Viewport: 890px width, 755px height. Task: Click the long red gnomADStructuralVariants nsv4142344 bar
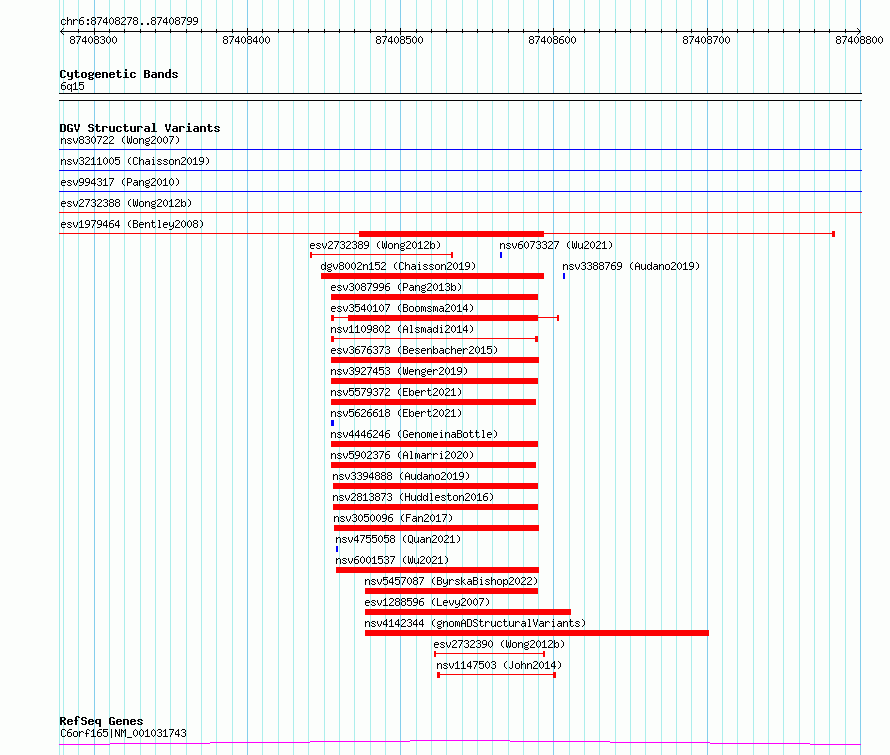(536, 633)
